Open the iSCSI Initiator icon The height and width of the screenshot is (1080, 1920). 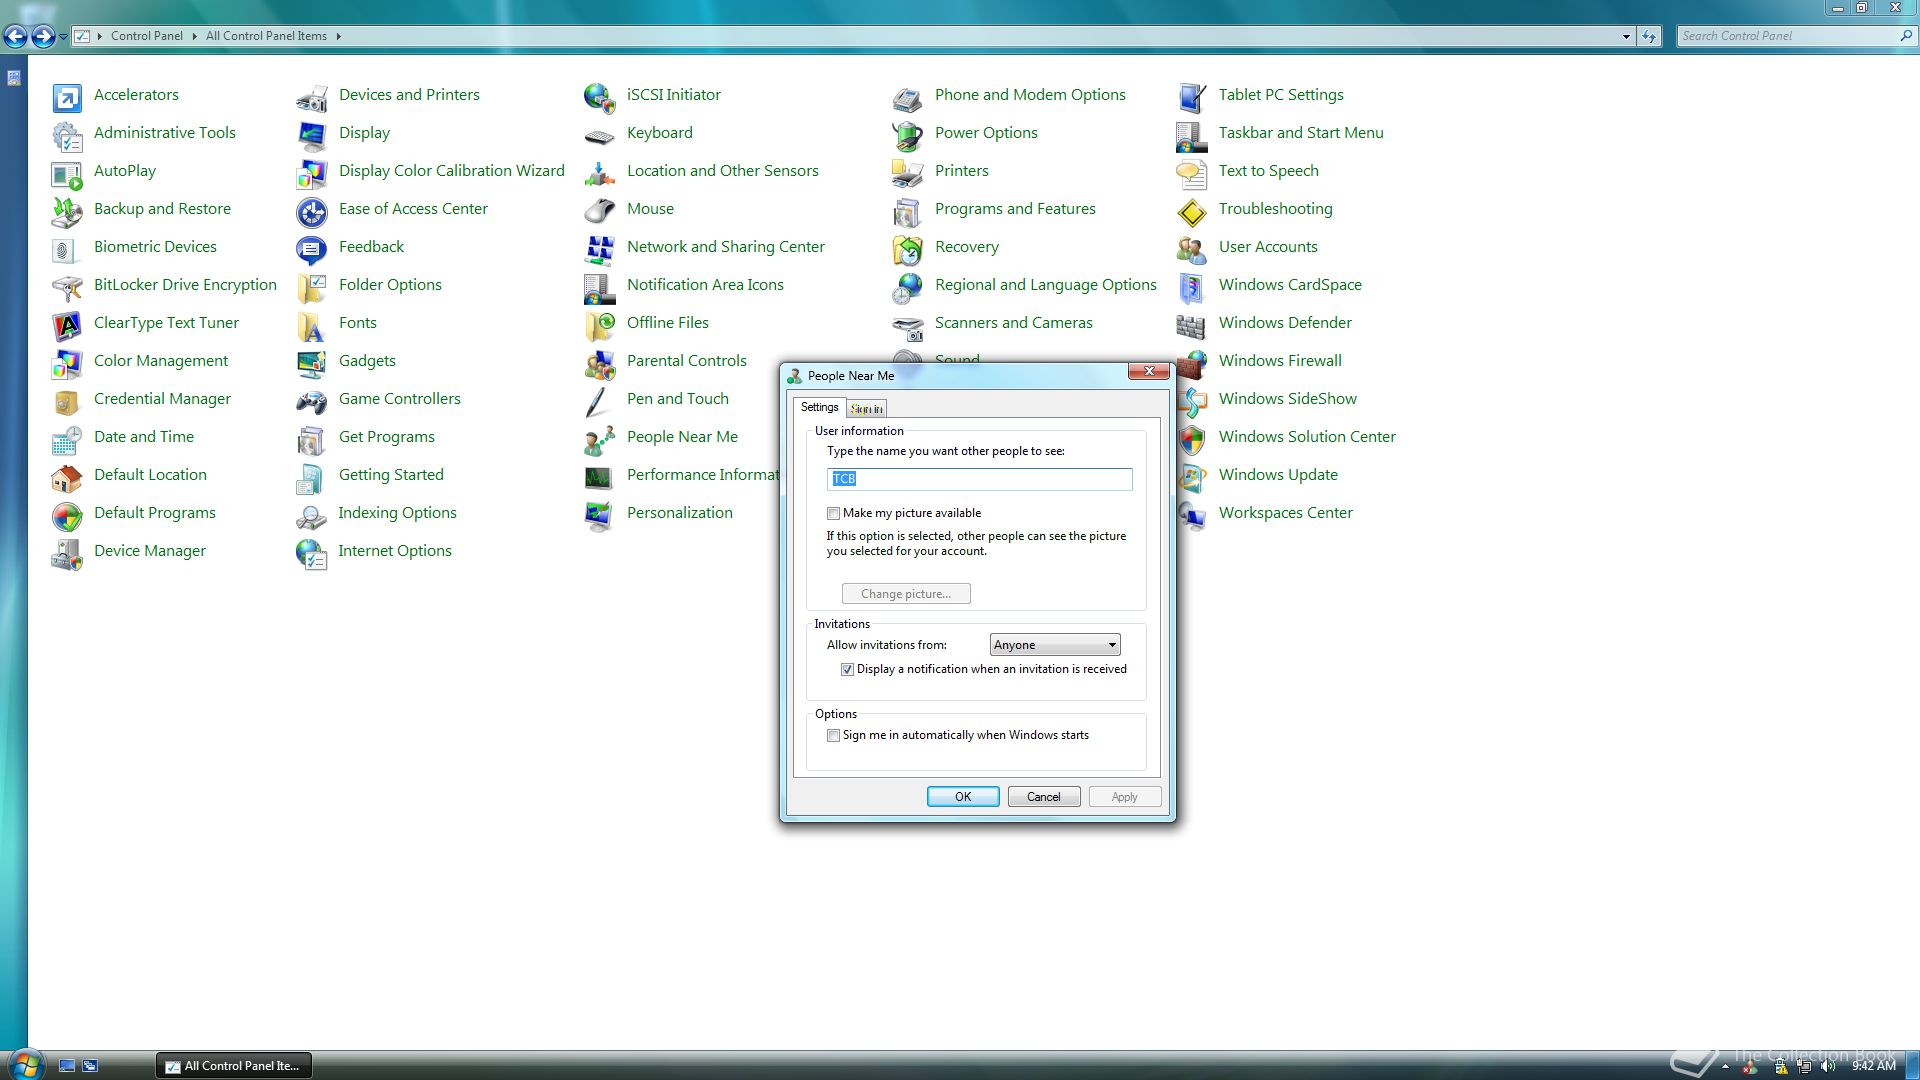point(599,97)
